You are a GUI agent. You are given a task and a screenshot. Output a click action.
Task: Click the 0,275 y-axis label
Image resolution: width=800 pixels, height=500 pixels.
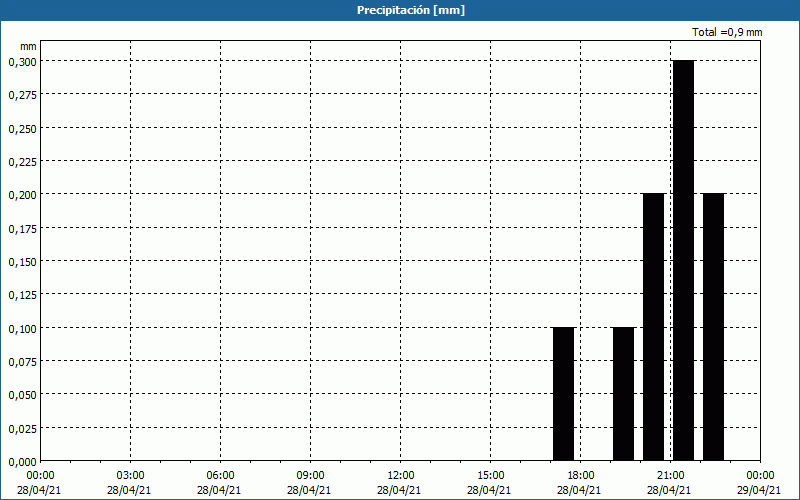22,95
